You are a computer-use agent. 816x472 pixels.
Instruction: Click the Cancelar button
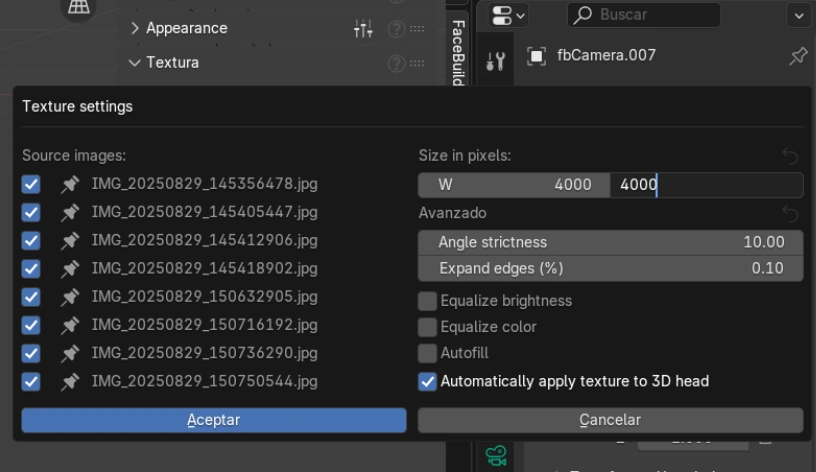coord(610,420)
